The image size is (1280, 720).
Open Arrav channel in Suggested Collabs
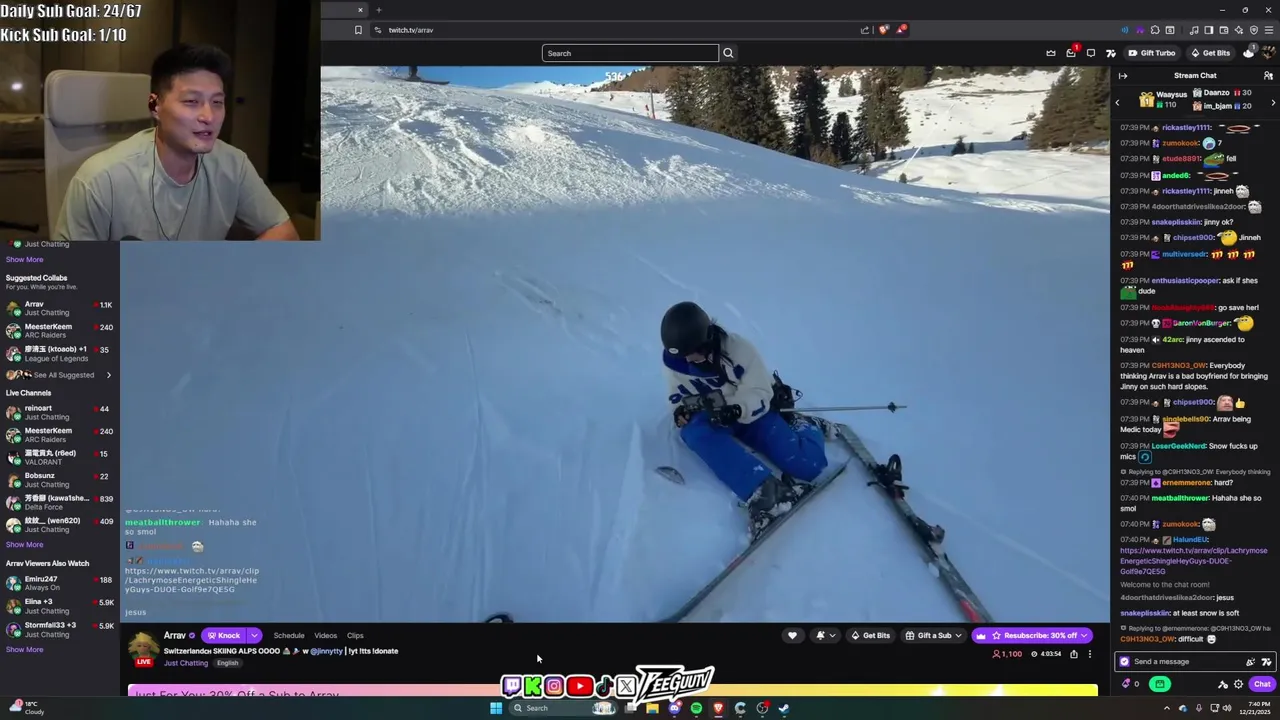pos(59,308)
